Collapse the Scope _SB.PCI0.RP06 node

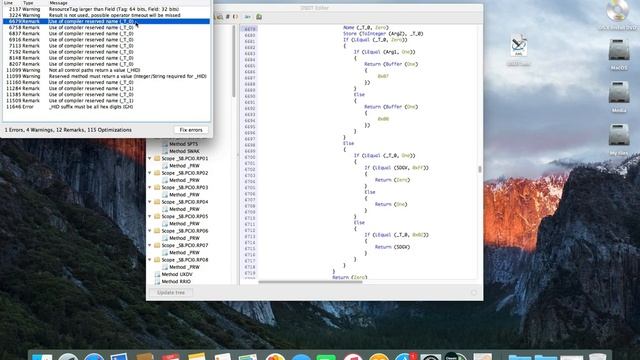pos(150,231)
